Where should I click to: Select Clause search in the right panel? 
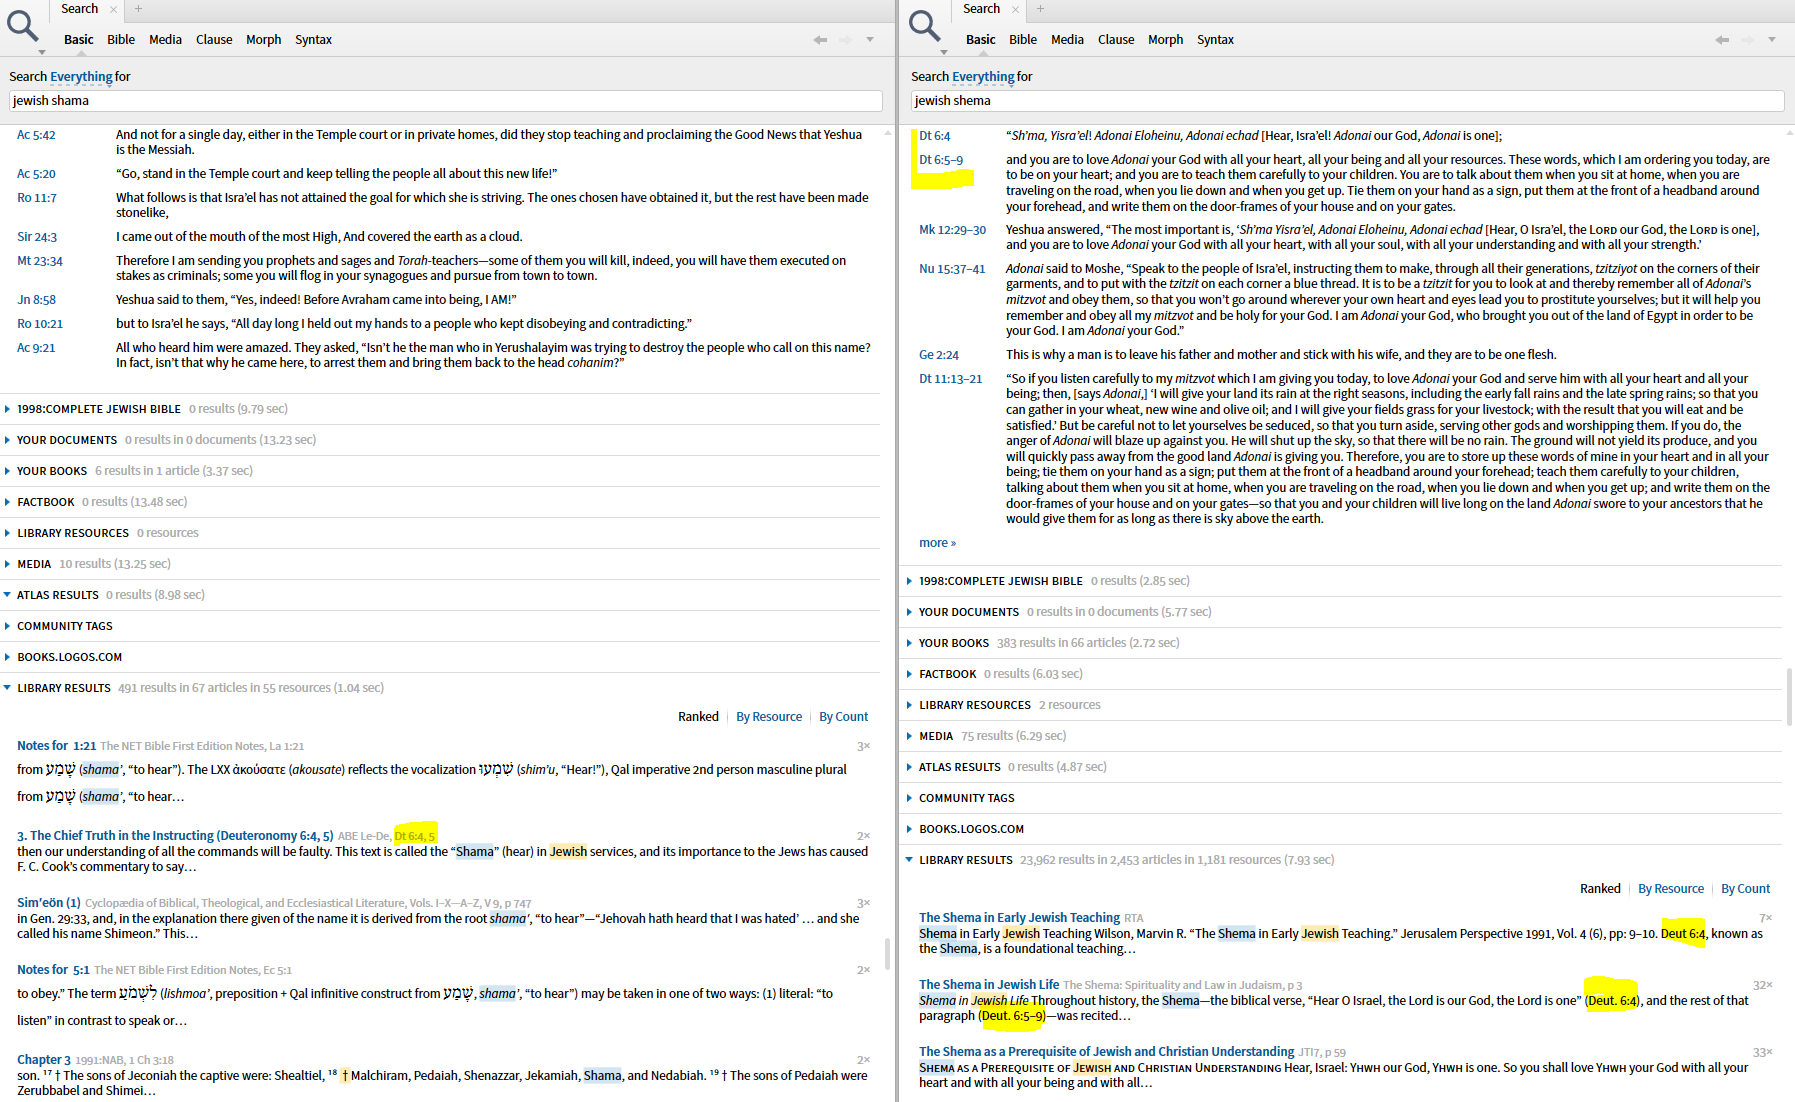pos(1116,40)
